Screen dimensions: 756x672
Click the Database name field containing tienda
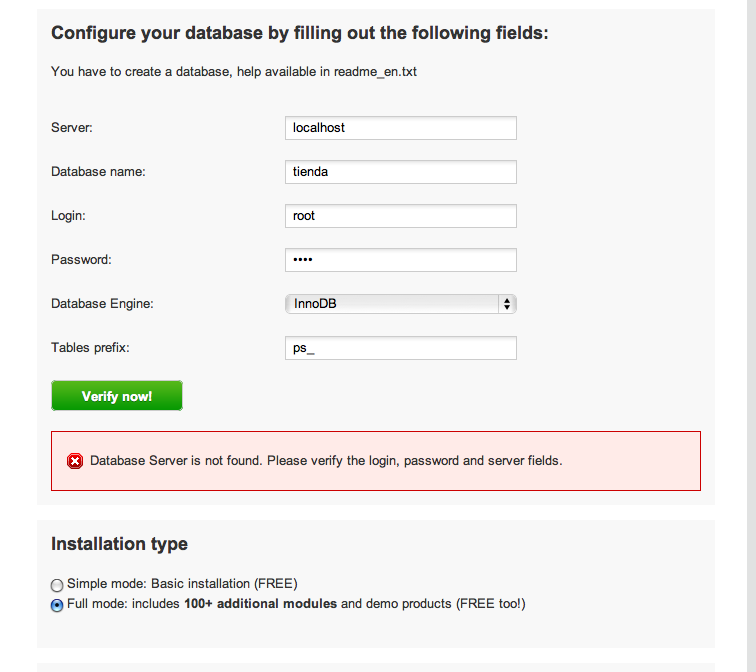click(x=400, y=172)
